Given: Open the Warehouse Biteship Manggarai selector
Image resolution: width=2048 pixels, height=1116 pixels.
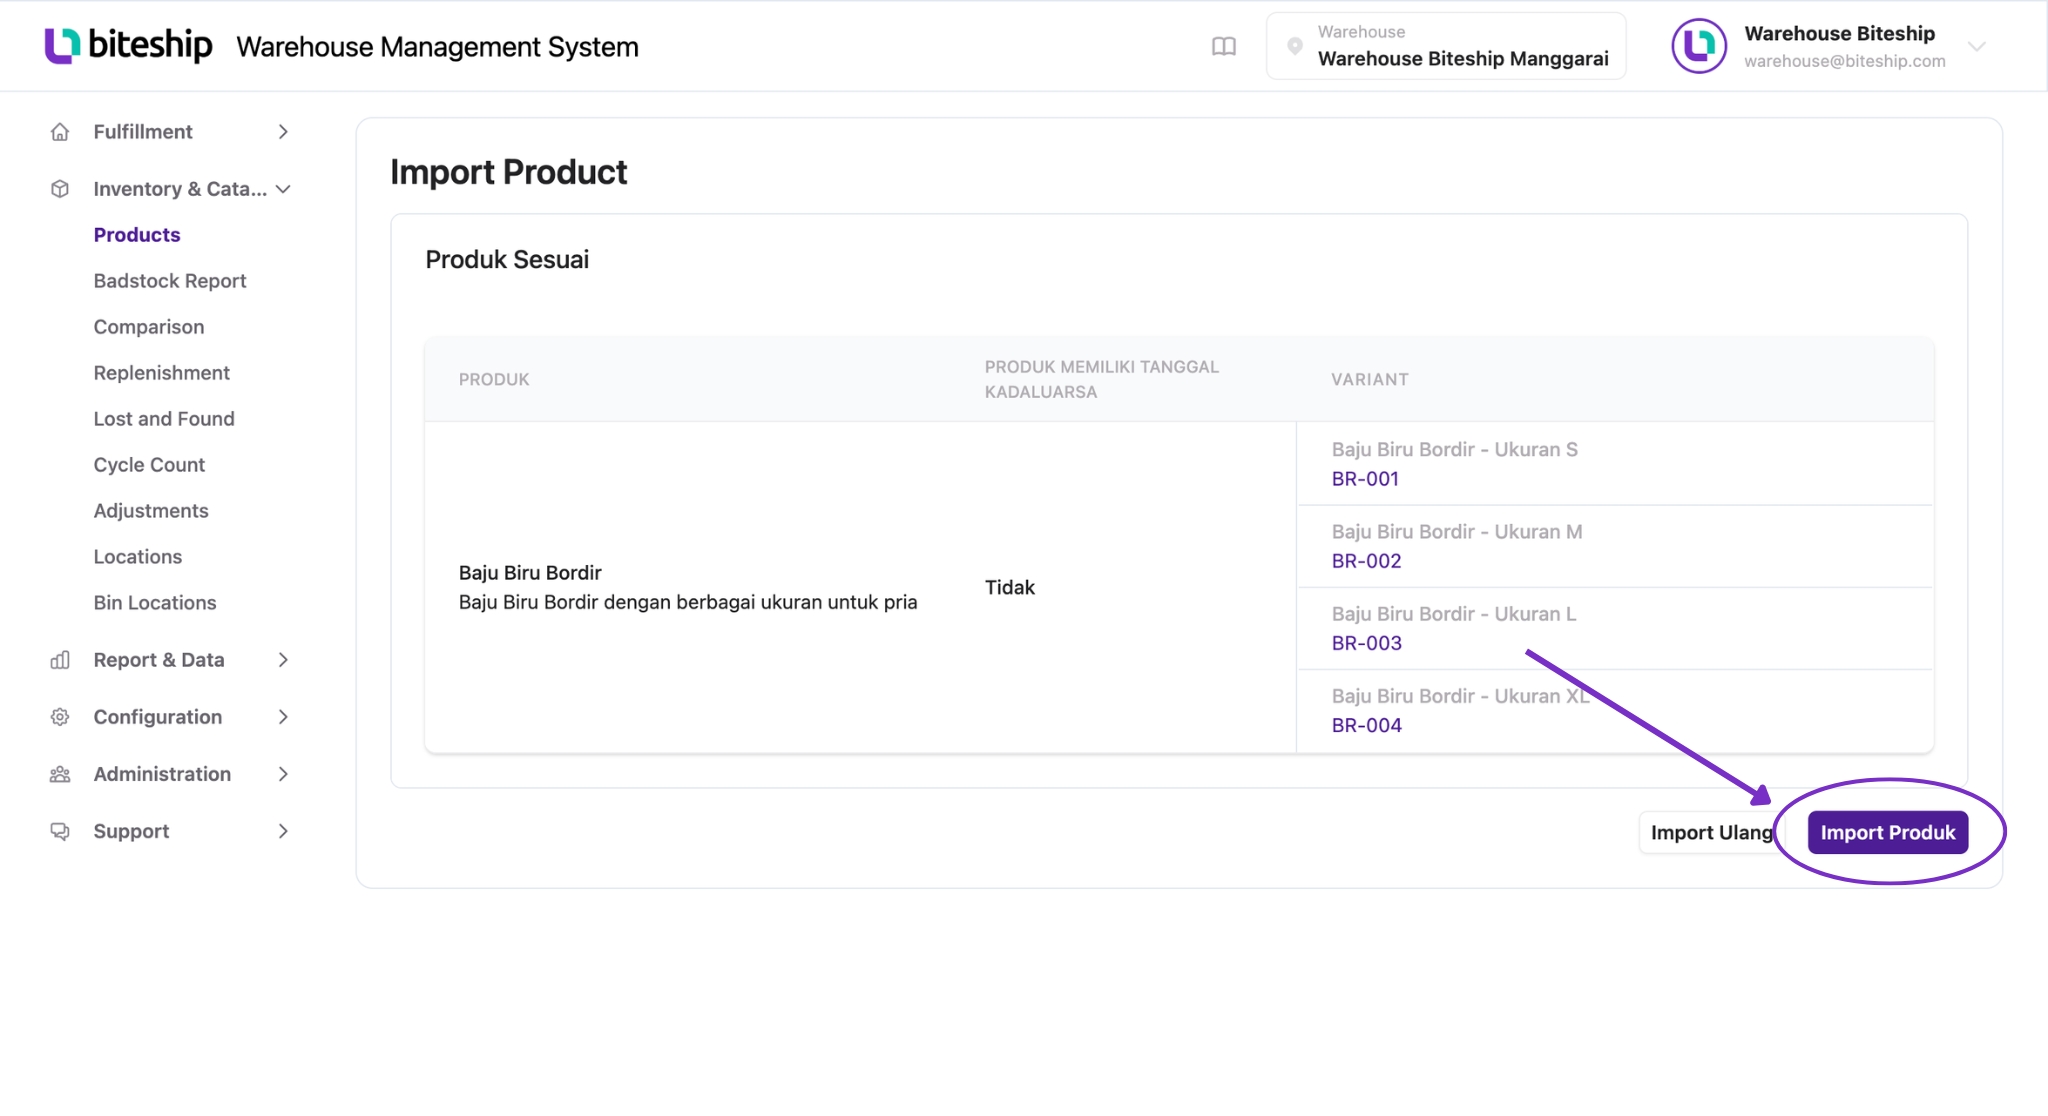Looking at the screenshot, I should [1446, 46].
